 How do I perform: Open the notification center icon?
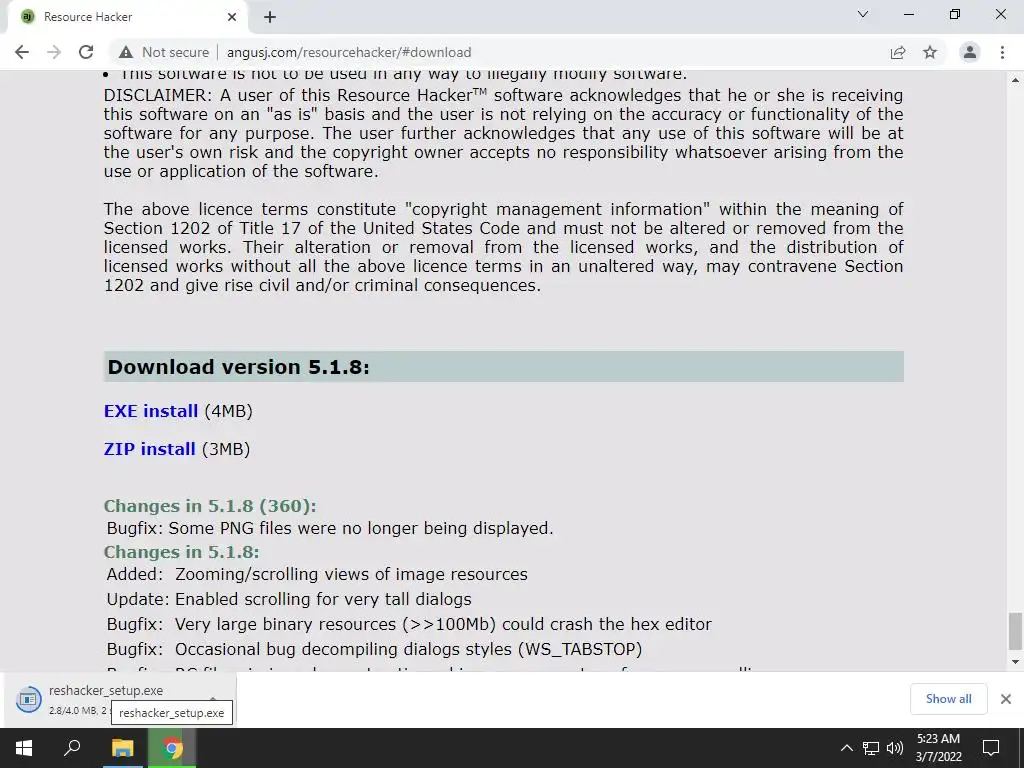coord(991,748)
